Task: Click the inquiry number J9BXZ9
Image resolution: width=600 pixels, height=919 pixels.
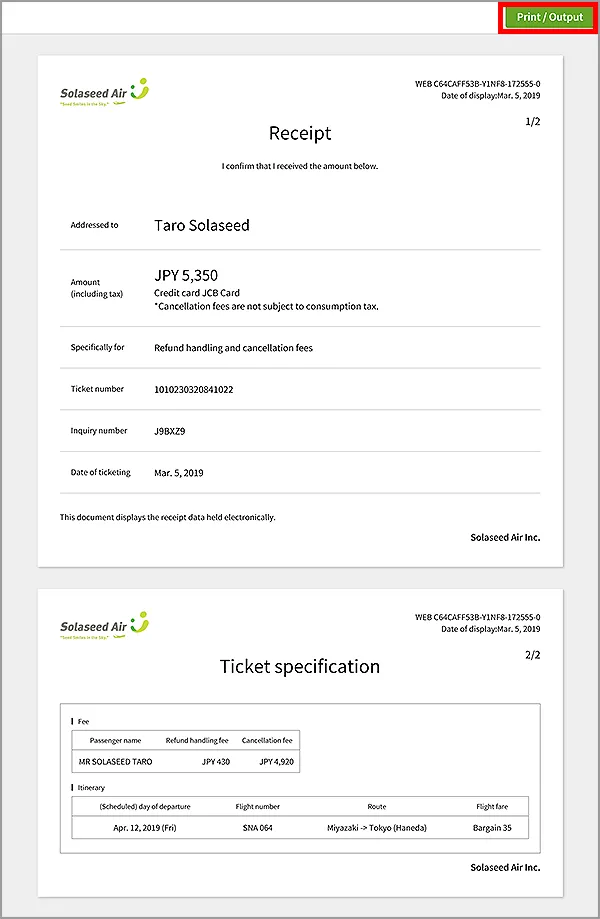Action: (170, 431)
